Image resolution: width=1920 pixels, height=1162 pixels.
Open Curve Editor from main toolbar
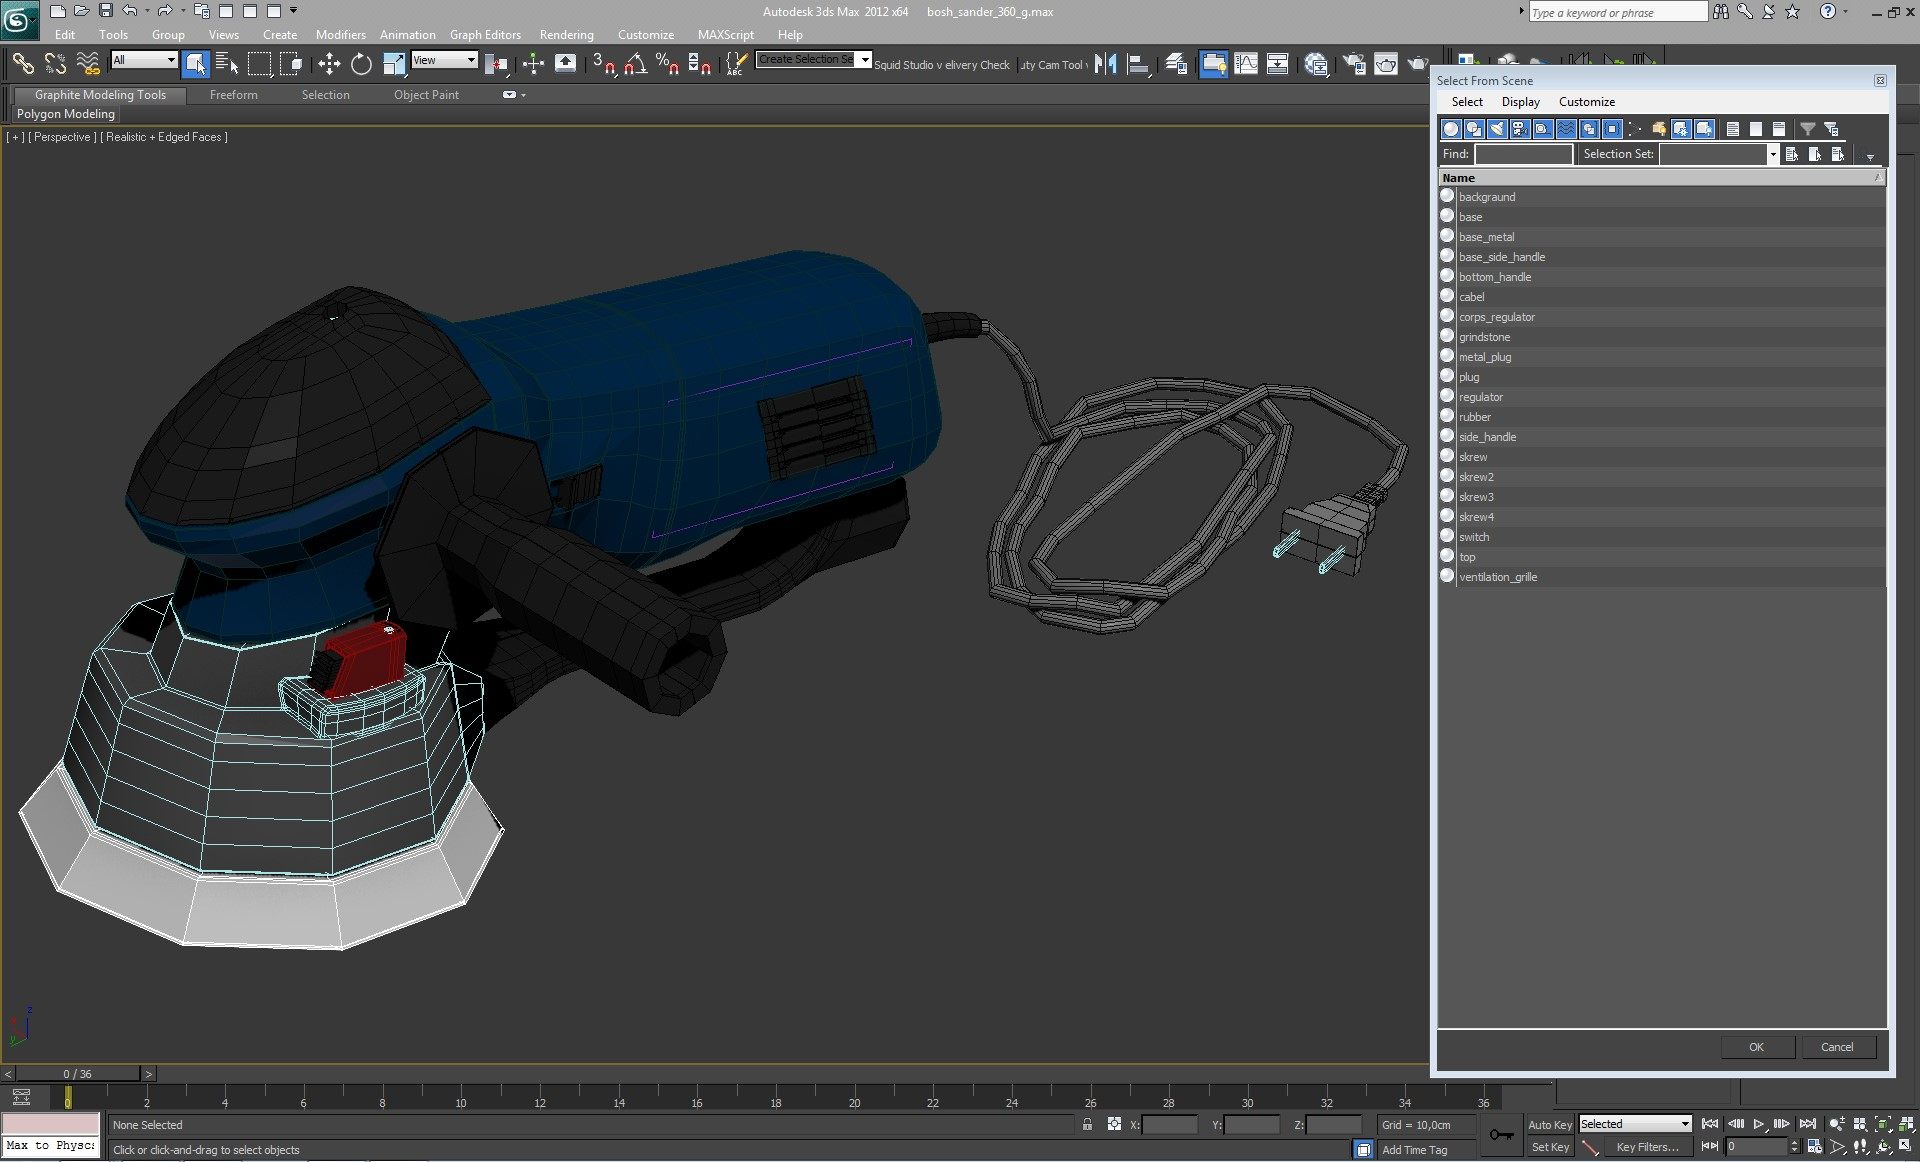coord(1246,64)
